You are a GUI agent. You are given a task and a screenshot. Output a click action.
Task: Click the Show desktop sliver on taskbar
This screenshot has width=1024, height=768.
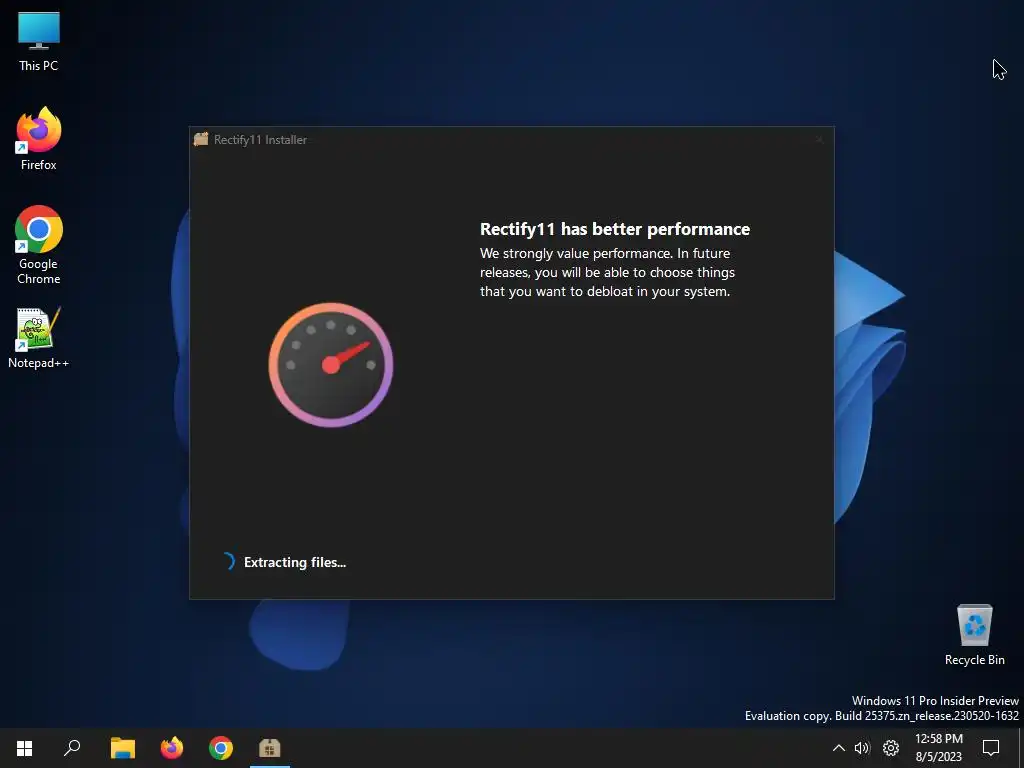point(1020,748)
